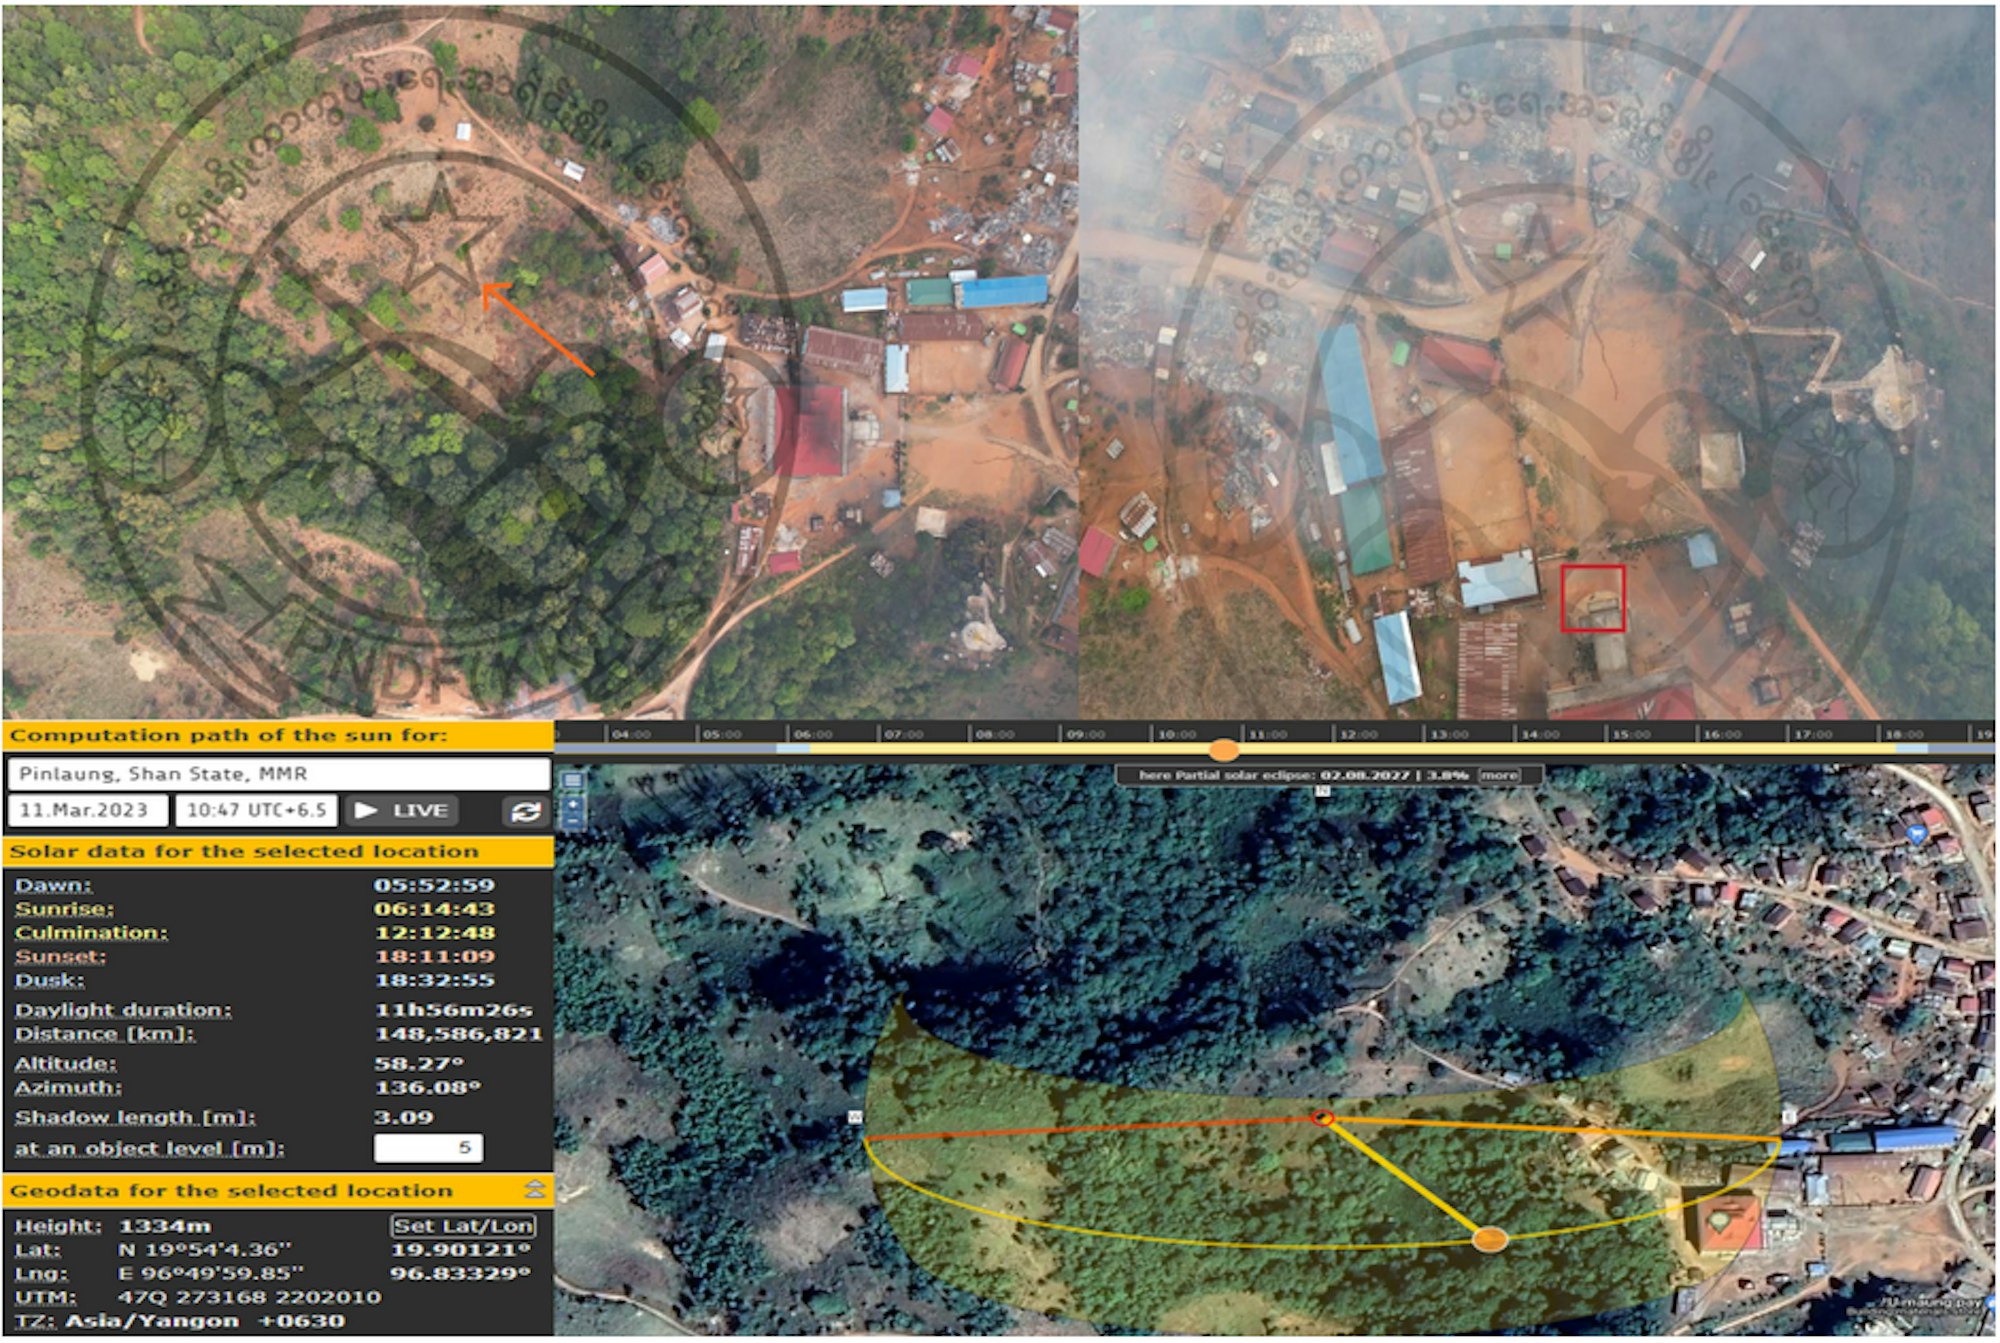Zoom in on the map

573,805
